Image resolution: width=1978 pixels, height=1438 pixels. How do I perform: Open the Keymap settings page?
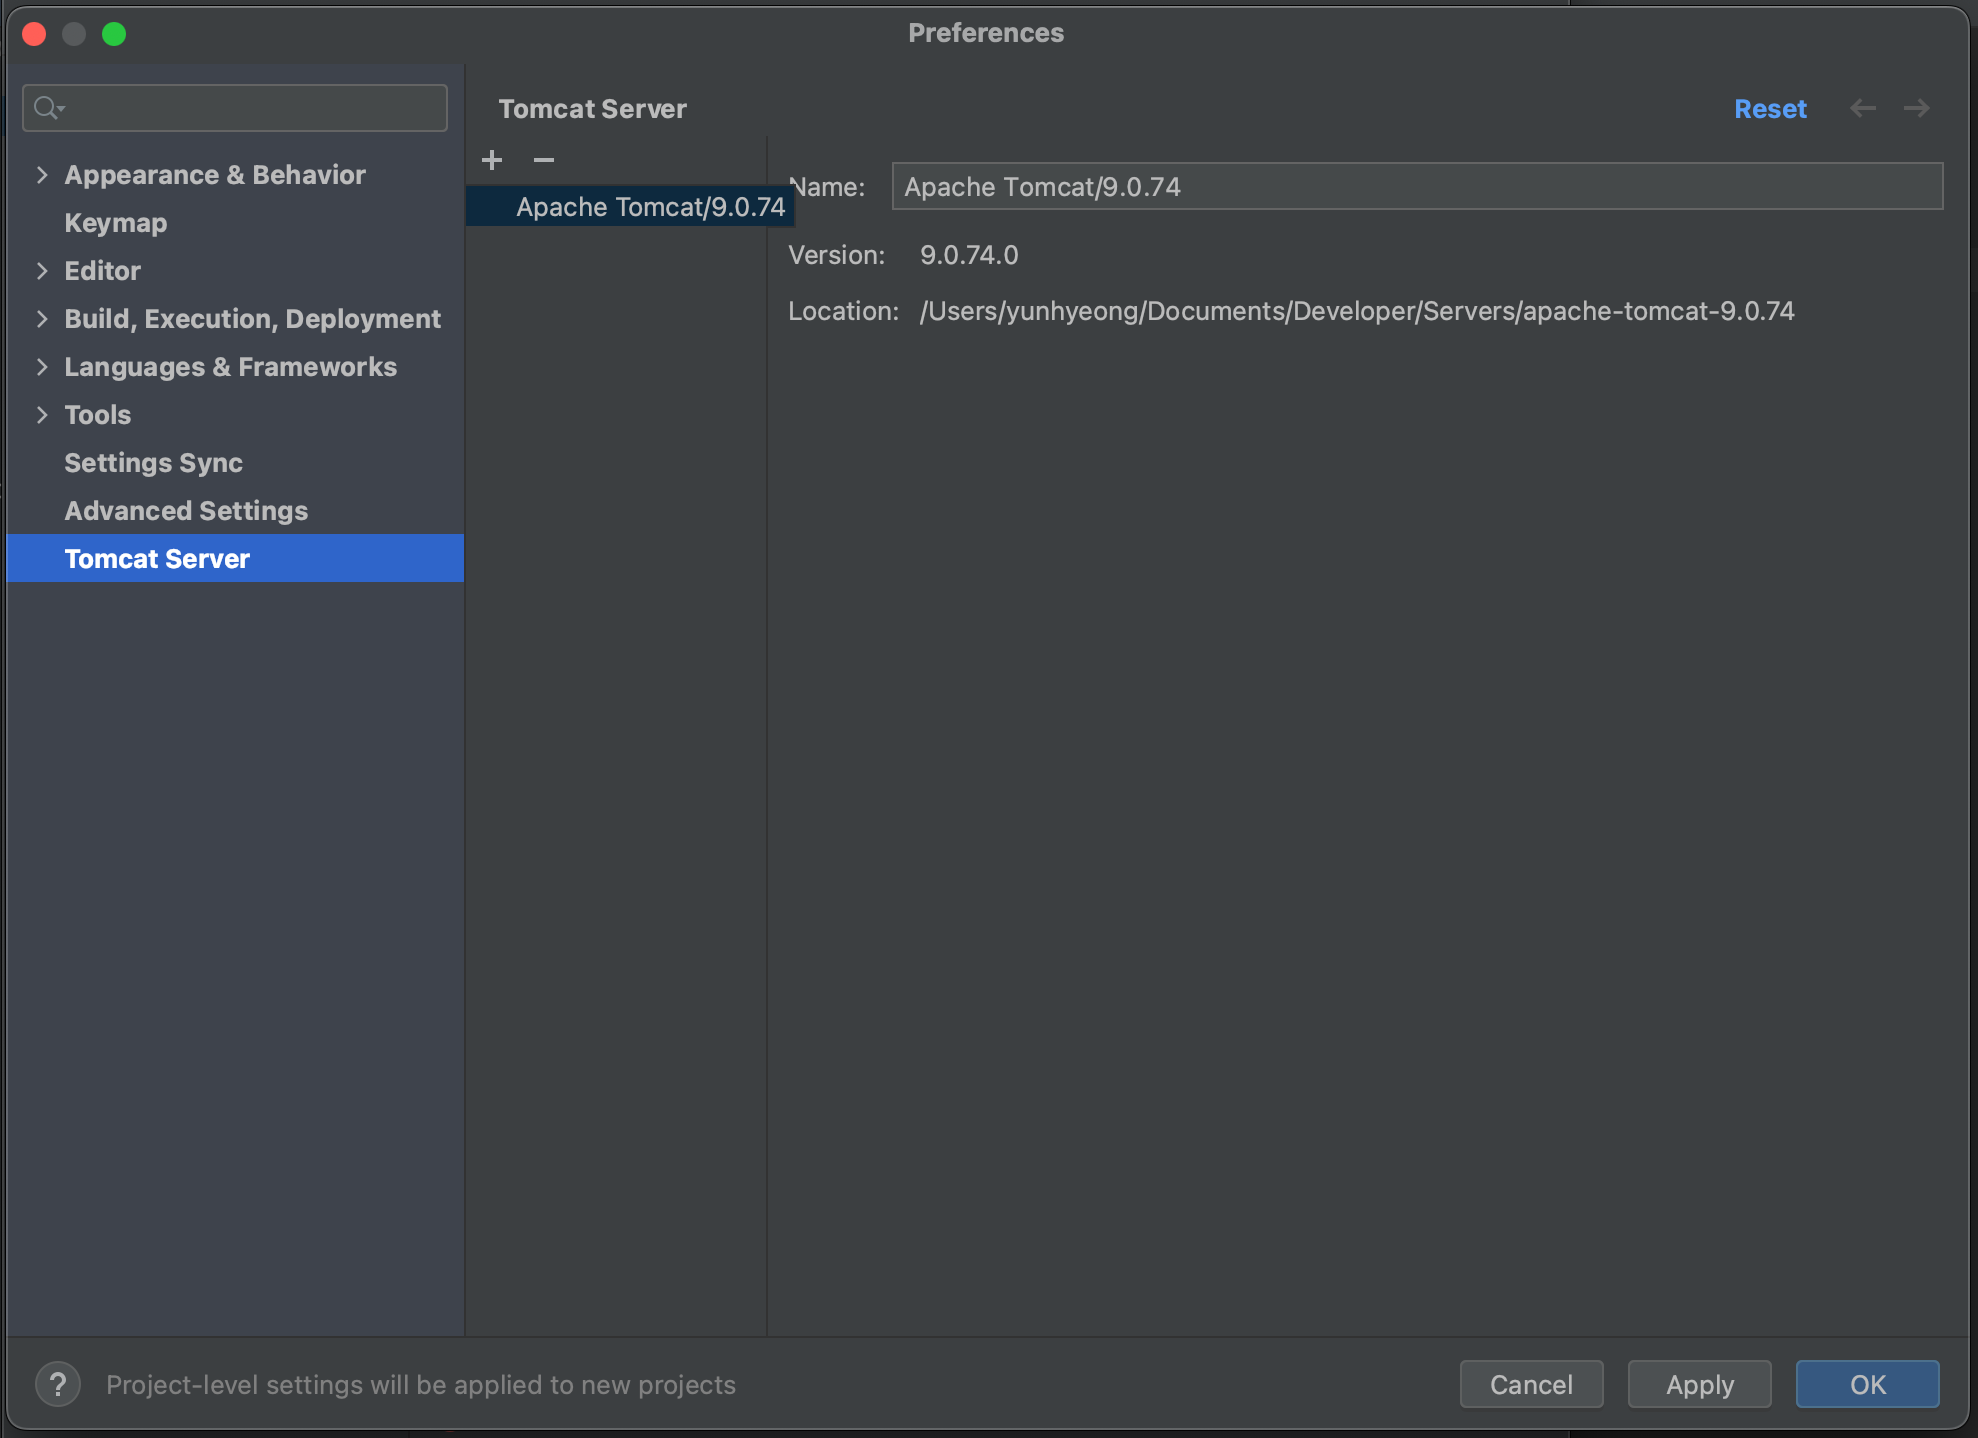coord(116,223)
